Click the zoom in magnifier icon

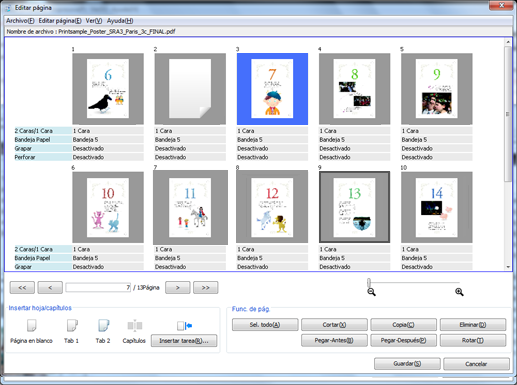[459, 292]
